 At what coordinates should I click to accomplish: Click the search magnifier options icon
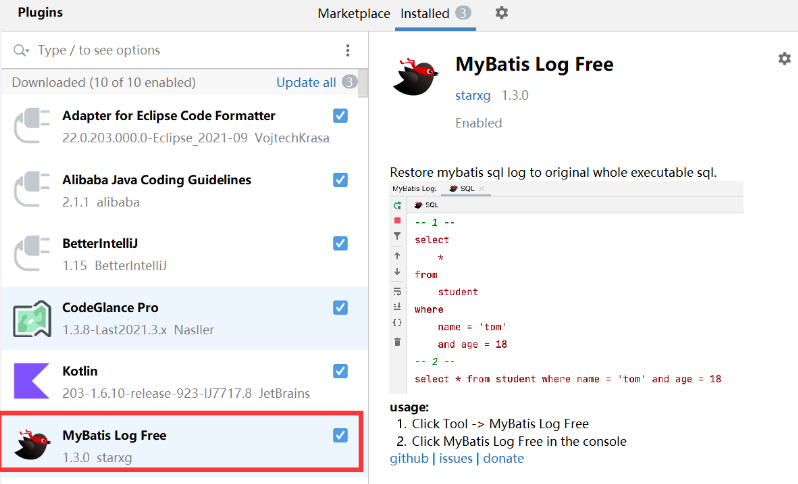click(x=21, y=50)
